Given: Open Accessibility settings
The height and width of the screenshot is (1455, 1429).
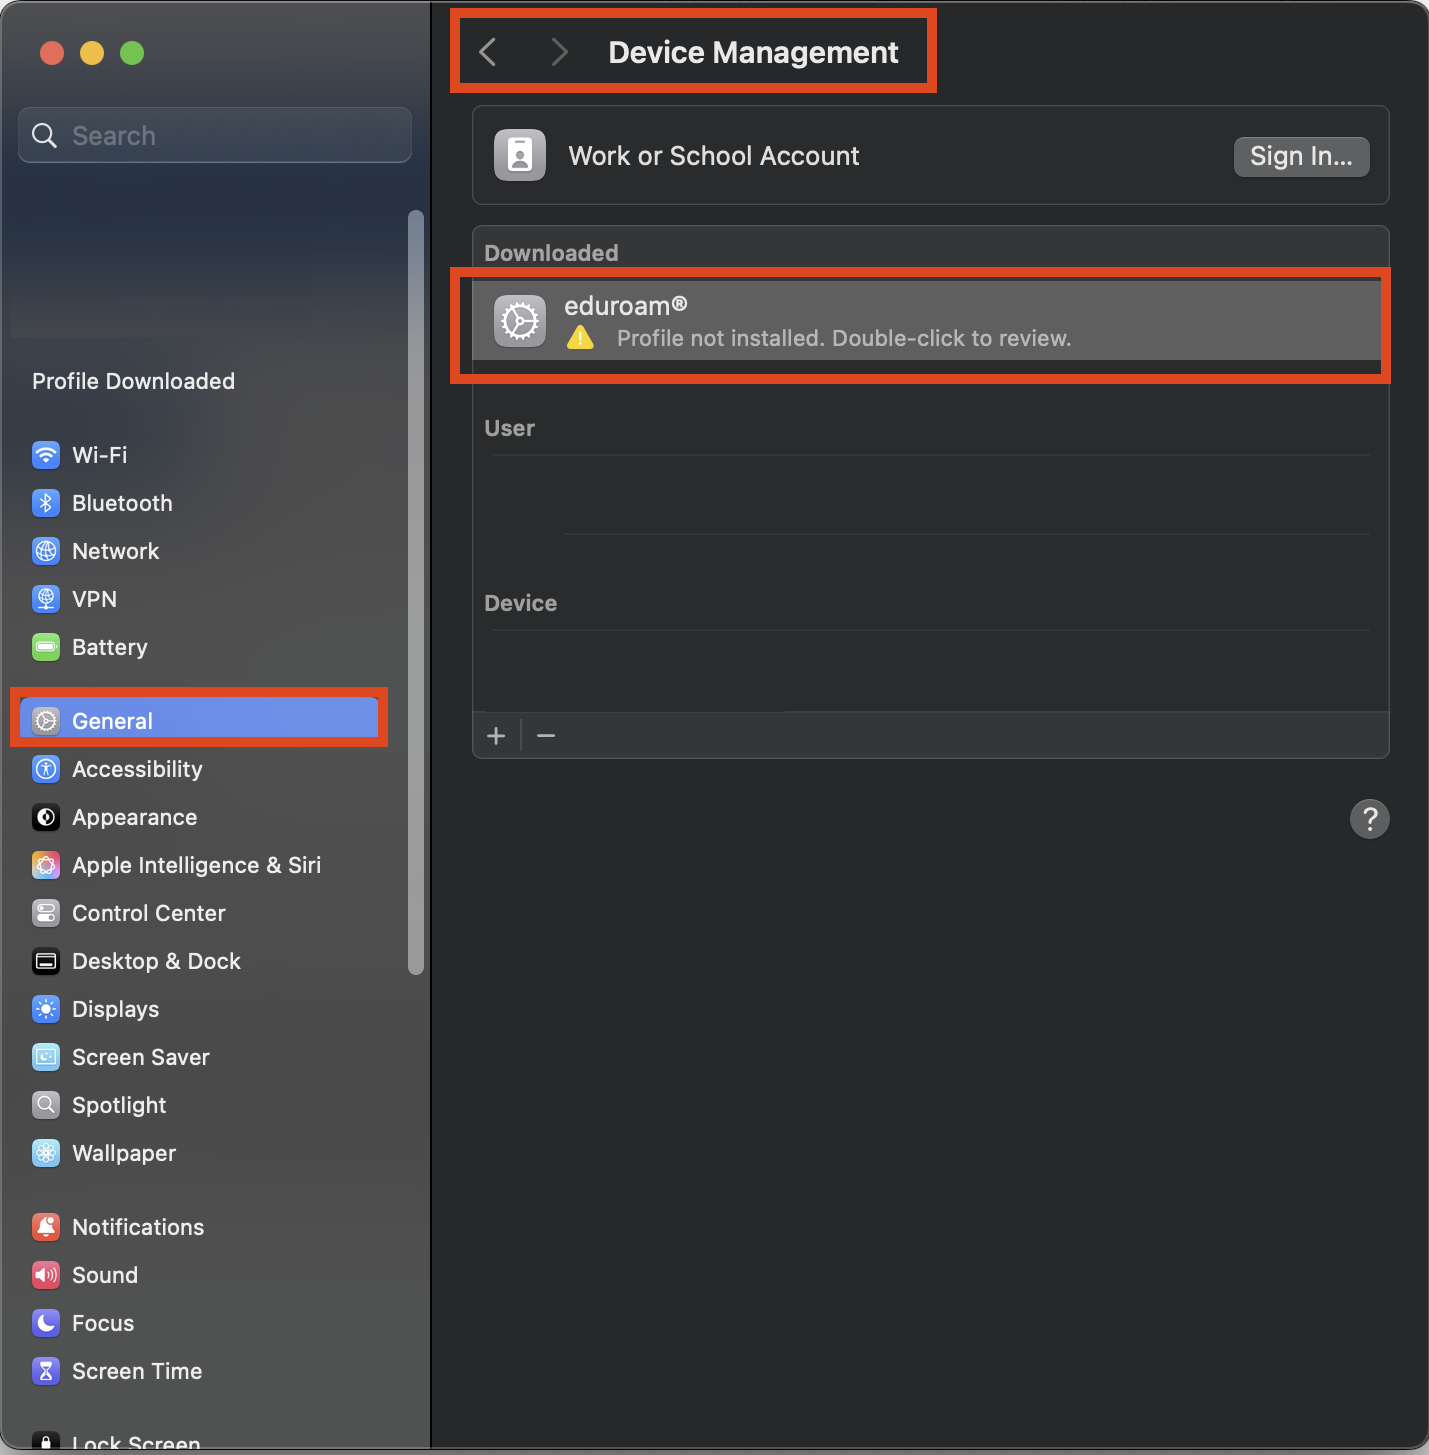Looking at the screenshot, I should pyautogui.click(x=200, y=769).
